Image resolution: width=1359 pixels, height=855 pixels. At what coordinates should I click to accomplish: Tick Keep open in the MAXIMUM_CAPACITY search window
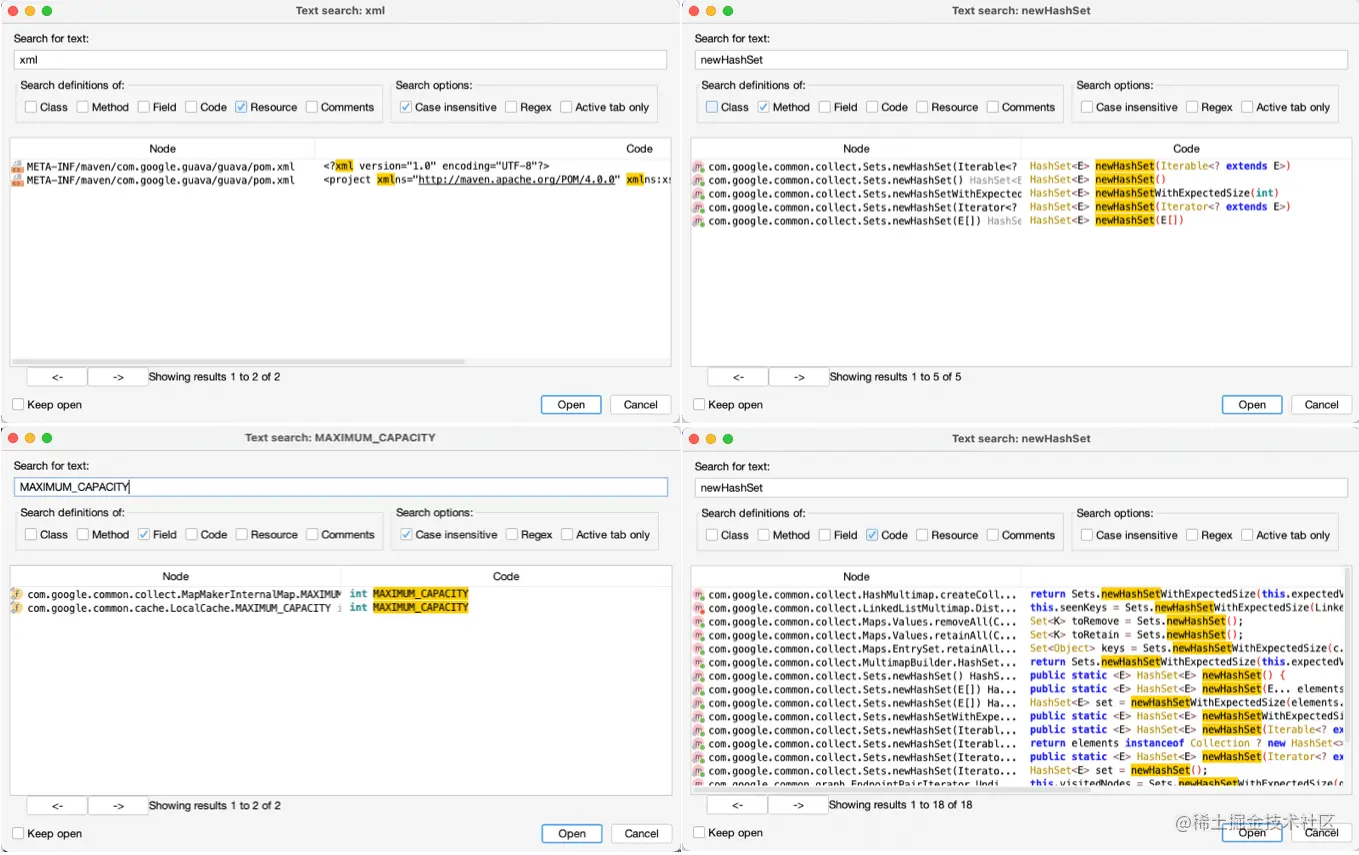pyautogui.click(x=18, y=833)
